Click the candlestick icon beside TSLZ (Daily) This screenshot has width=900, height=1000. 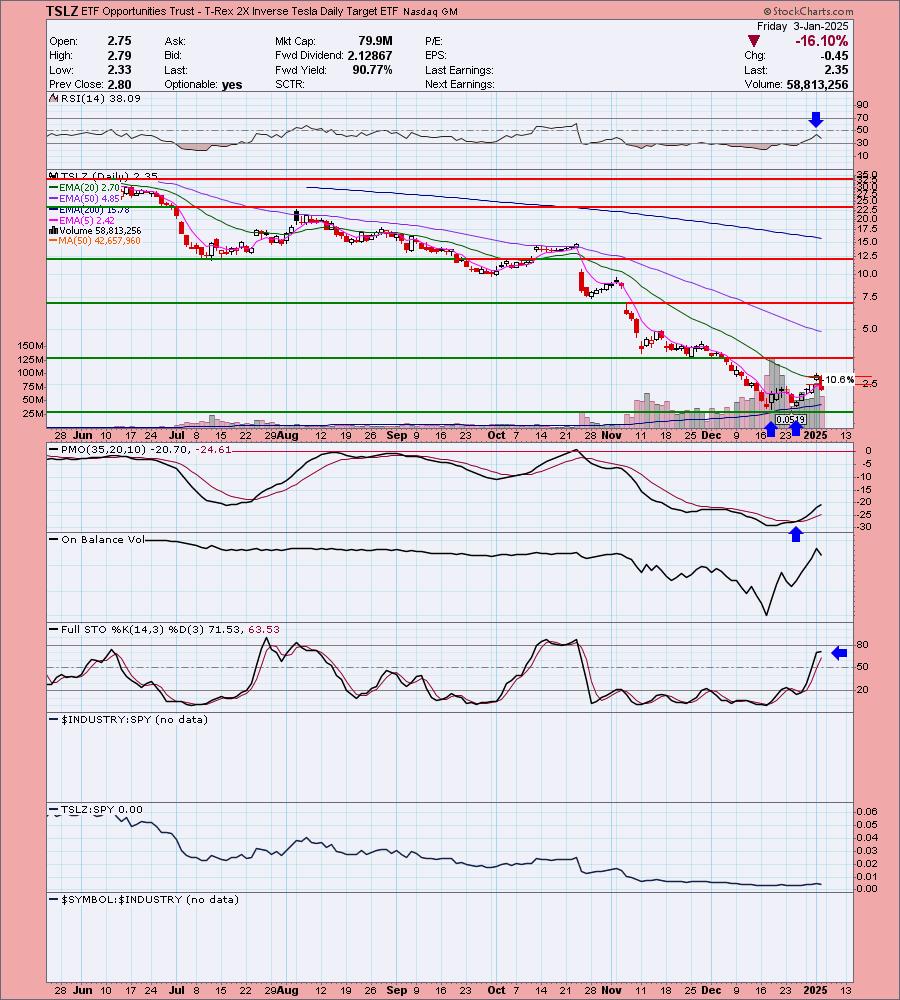(x=54, y=176)
